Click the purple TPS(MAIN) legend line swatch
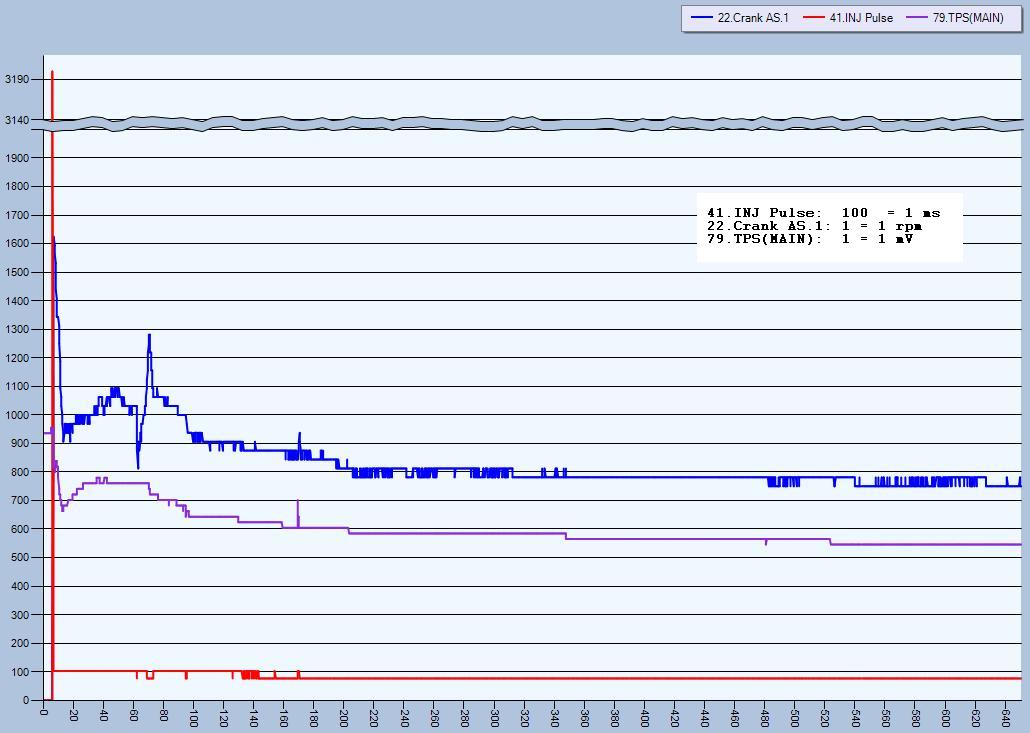 [918, 18]
